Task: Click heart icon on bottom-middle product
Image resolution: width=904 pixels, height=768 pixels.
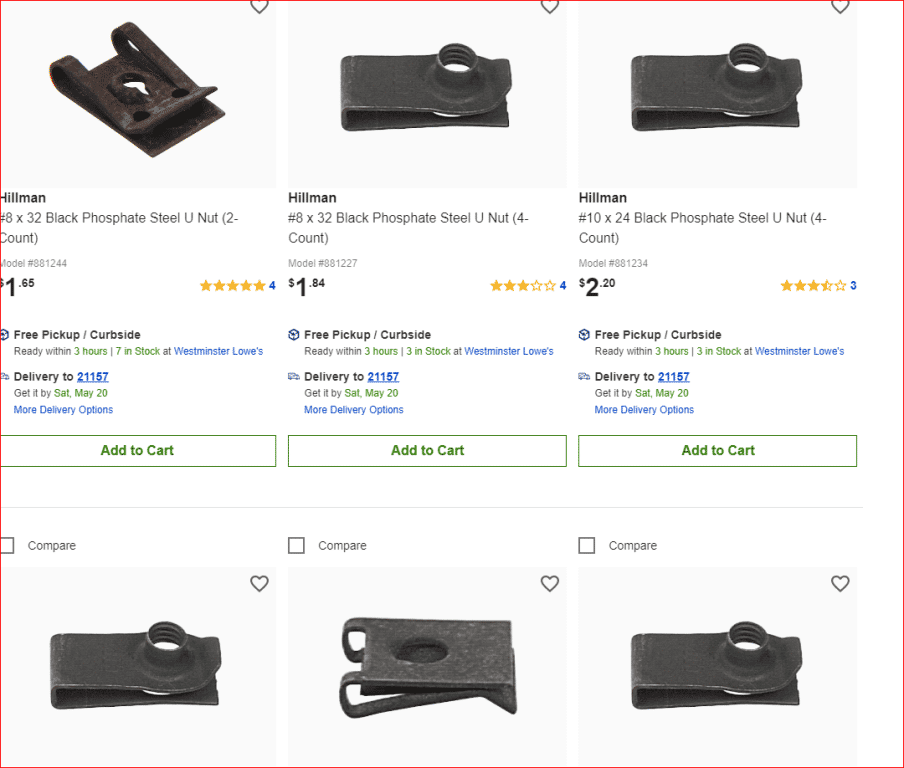Action: [x=549, y=583]
